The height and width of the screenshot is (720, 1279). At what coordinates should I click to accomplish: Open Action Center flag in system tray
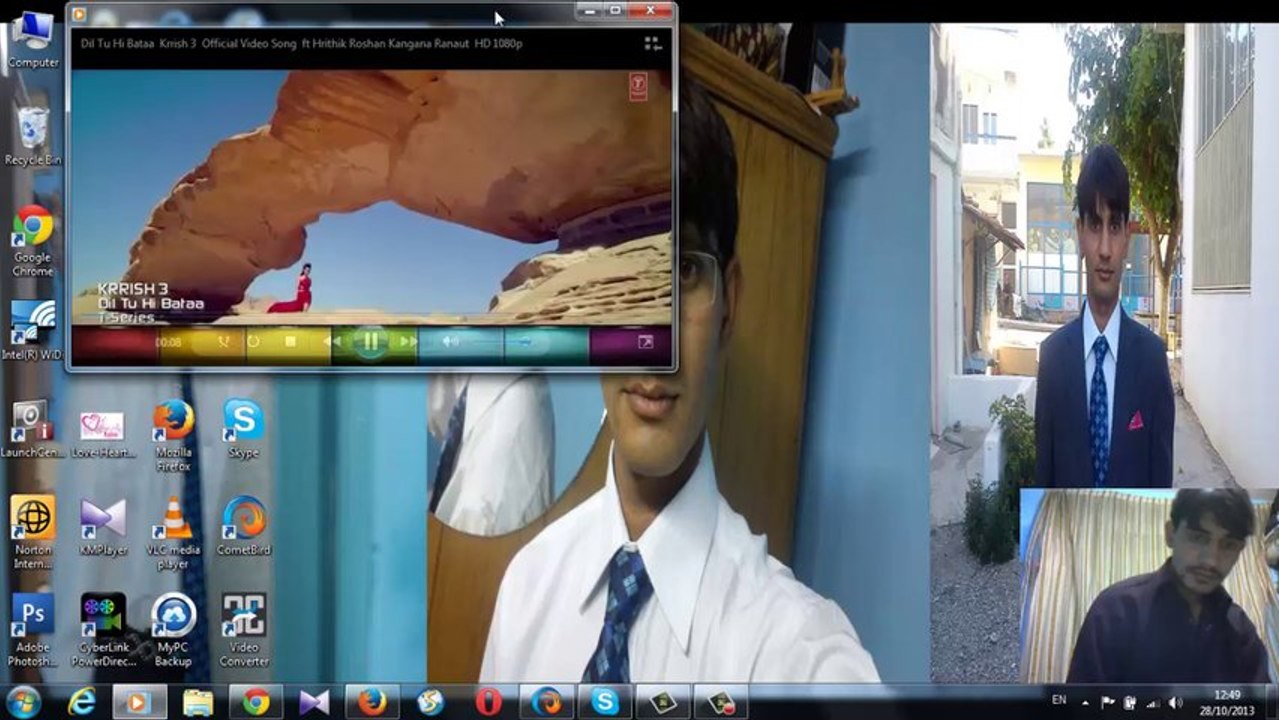(1108, 702)
